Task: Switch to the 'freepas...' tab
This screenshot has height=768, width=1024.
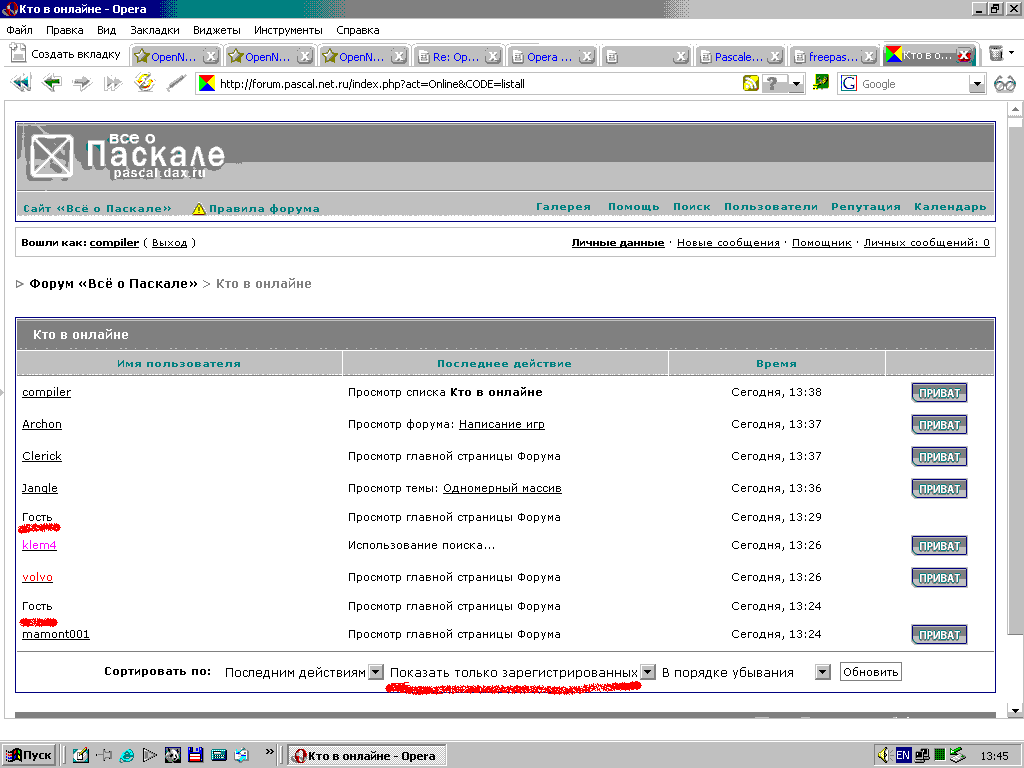Action: (826, 57)
